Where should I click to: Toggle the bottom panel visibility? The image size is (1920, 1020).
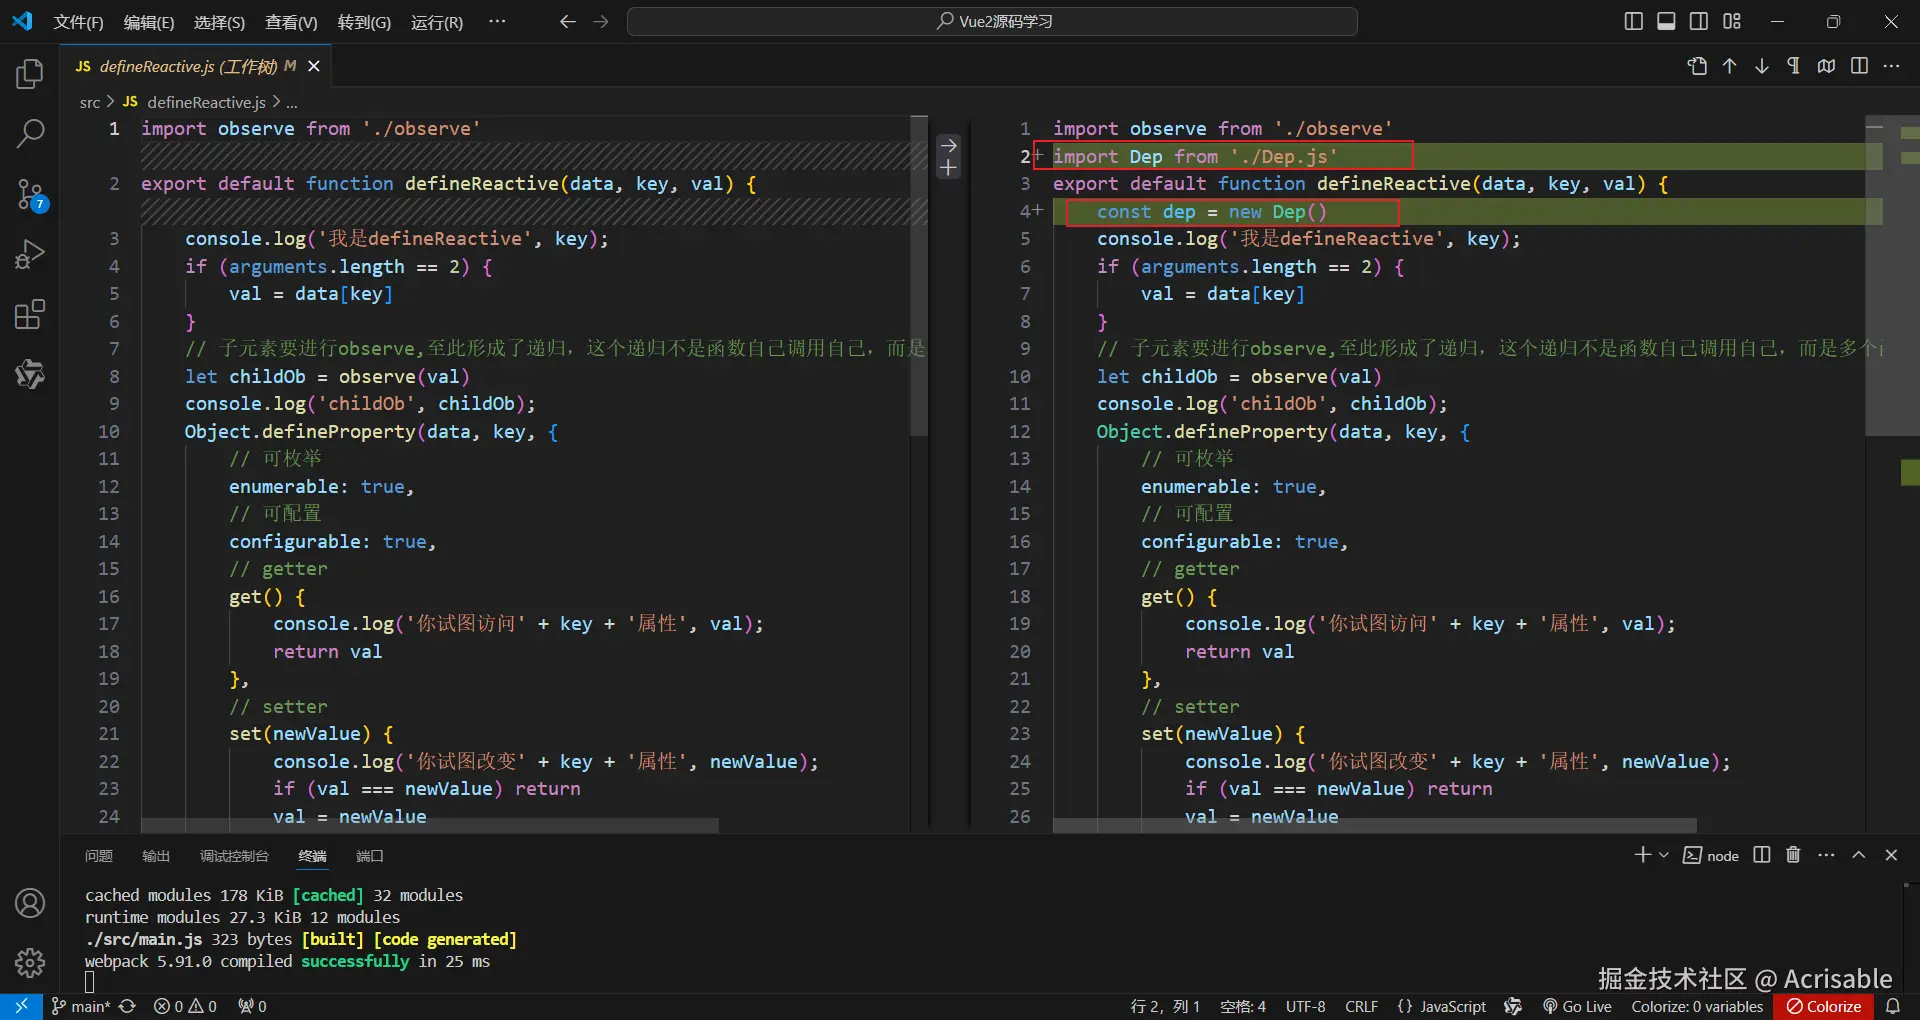1666,21
